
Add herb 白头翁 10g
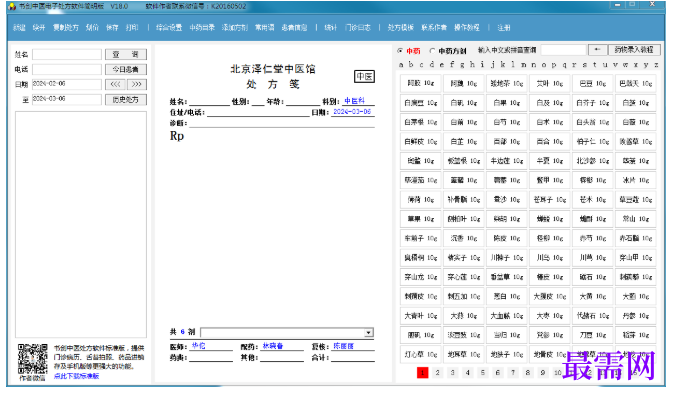[x=593, y=122]
